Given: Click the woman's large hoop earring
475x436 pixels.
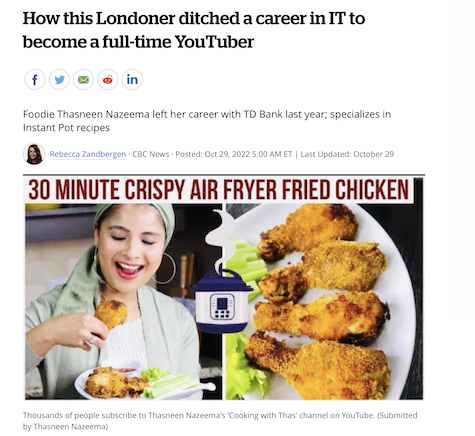Looking at the screenshot, I should pos(165,268).
